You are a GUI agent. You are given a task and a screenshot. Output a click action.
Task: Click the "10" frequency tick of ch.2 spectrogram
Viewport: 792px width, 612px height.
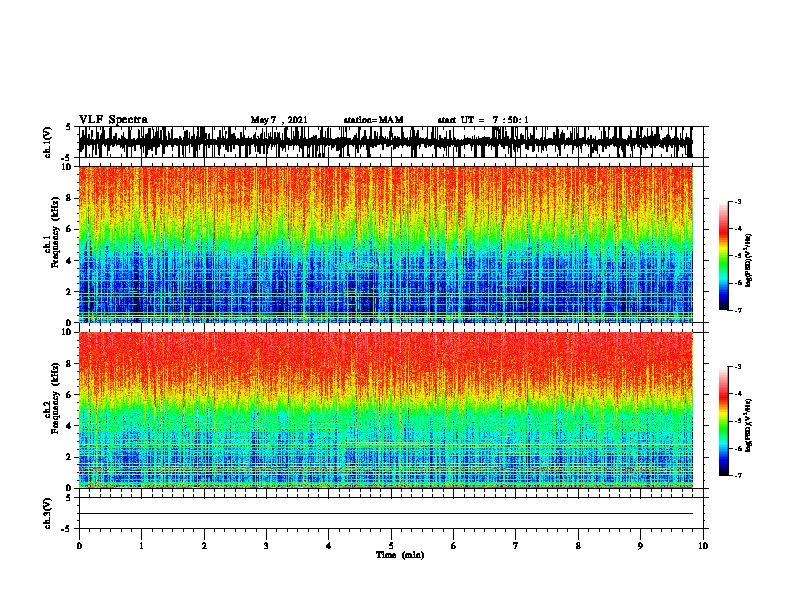67,332
